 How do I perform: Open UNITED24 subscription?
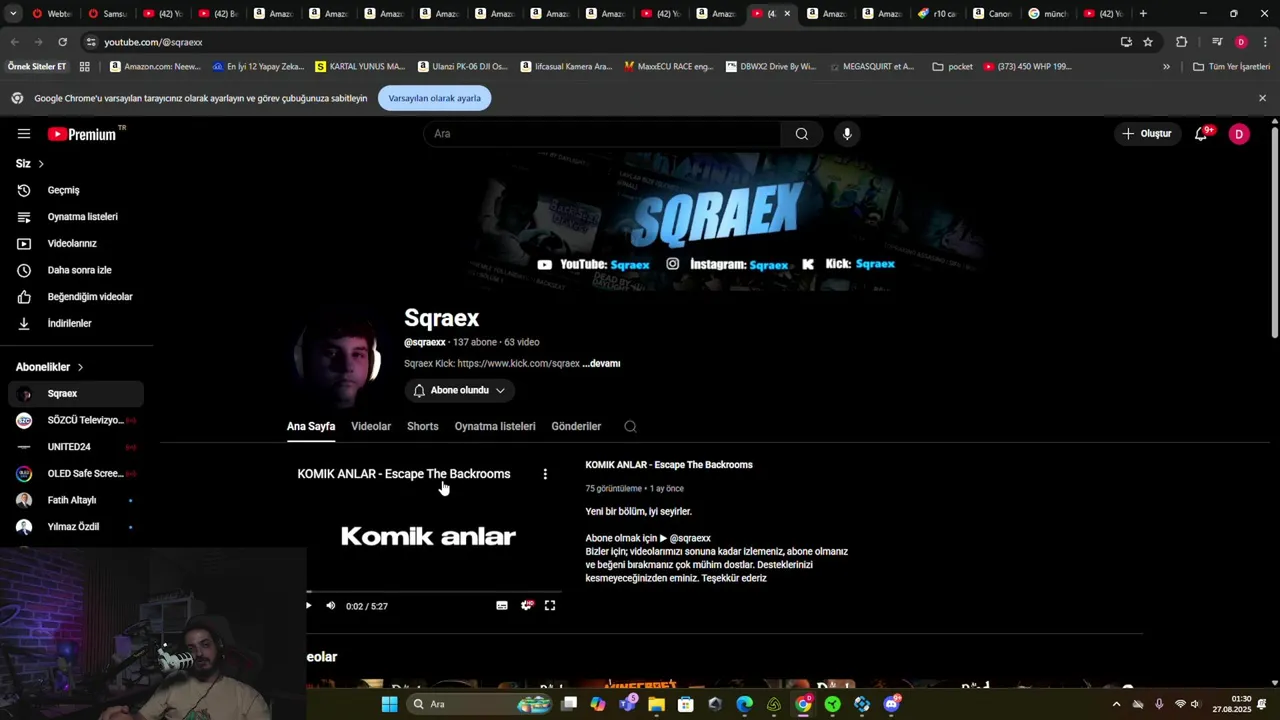[76, 447]
